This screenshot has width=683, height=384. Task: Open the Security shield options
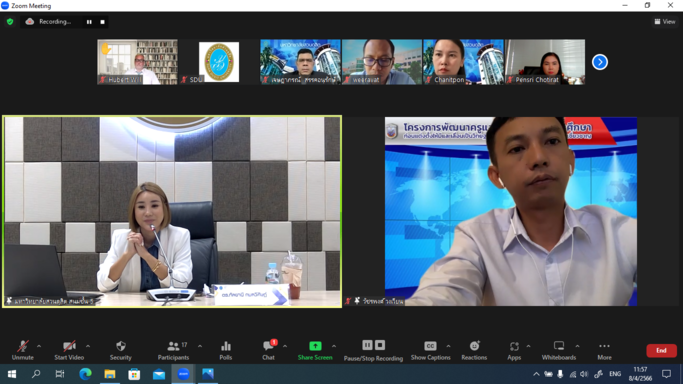coord(121,350)
